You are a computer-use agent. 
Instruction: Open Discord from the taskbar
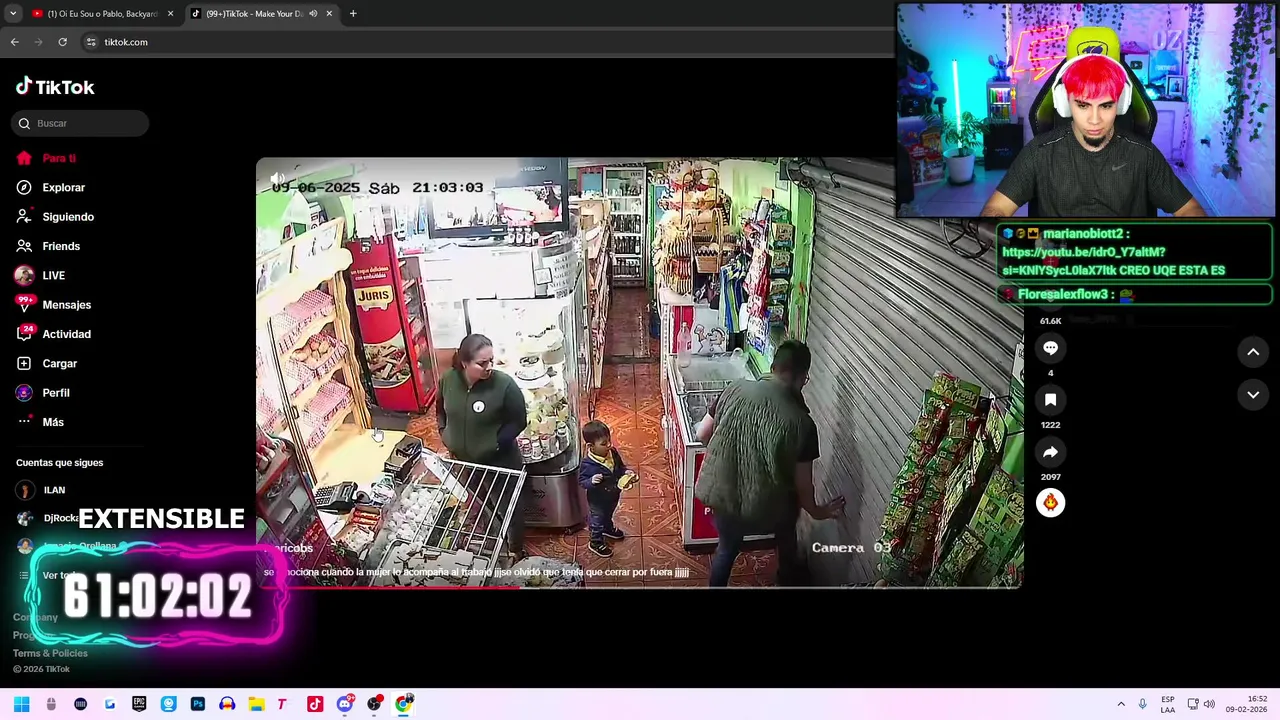345,704
